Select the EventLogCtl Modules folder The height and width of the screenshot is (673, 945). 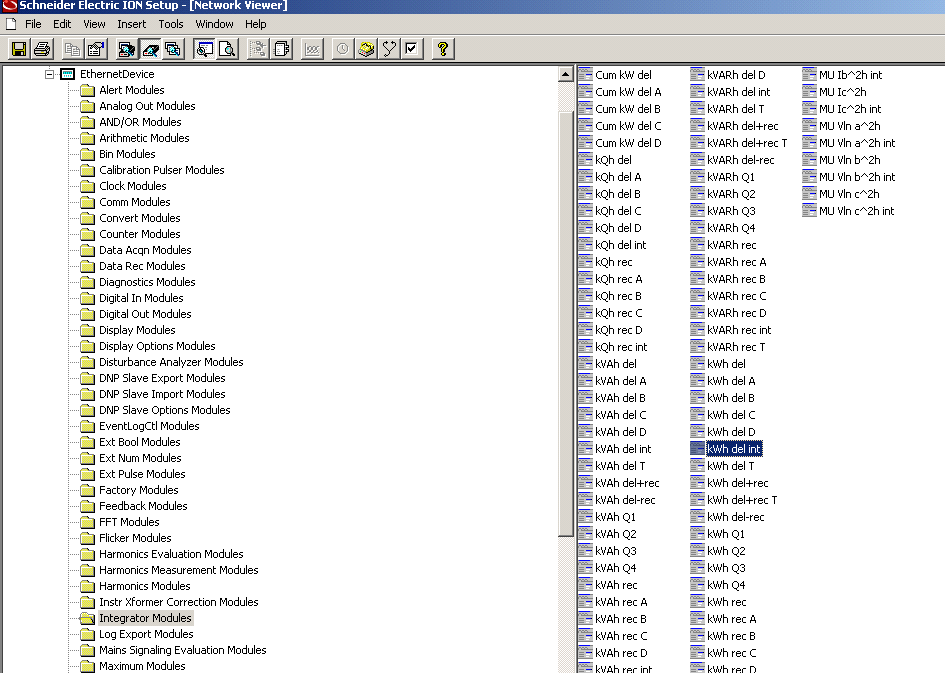149,426
